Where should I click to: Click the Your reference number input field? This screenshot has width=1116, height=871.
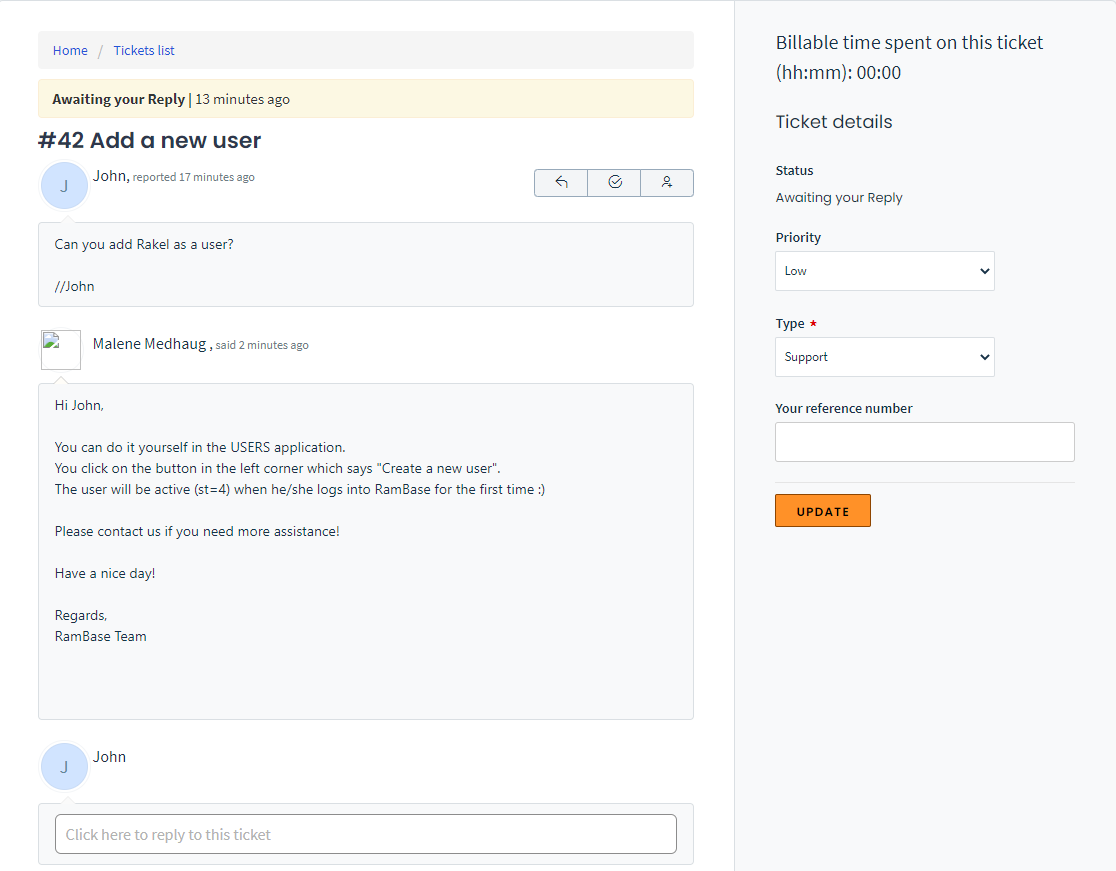click(x=924, y=441)
